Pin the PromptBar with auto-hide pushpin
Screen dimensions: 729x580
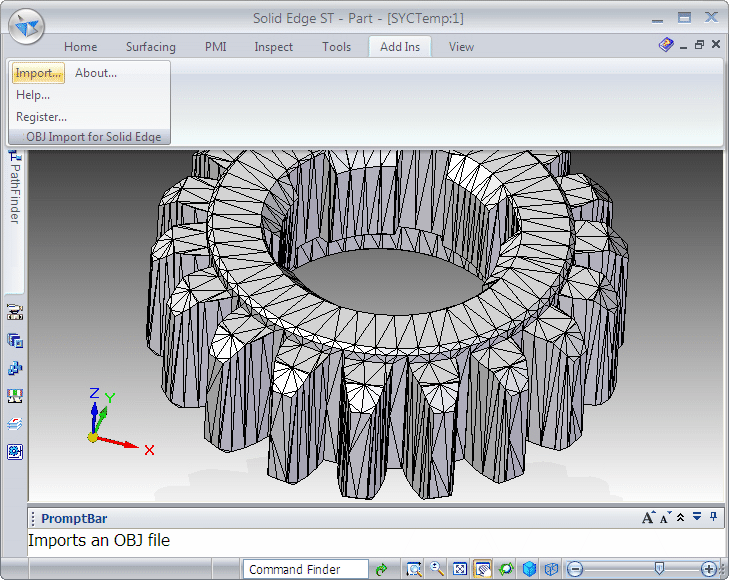coord(713,517)
